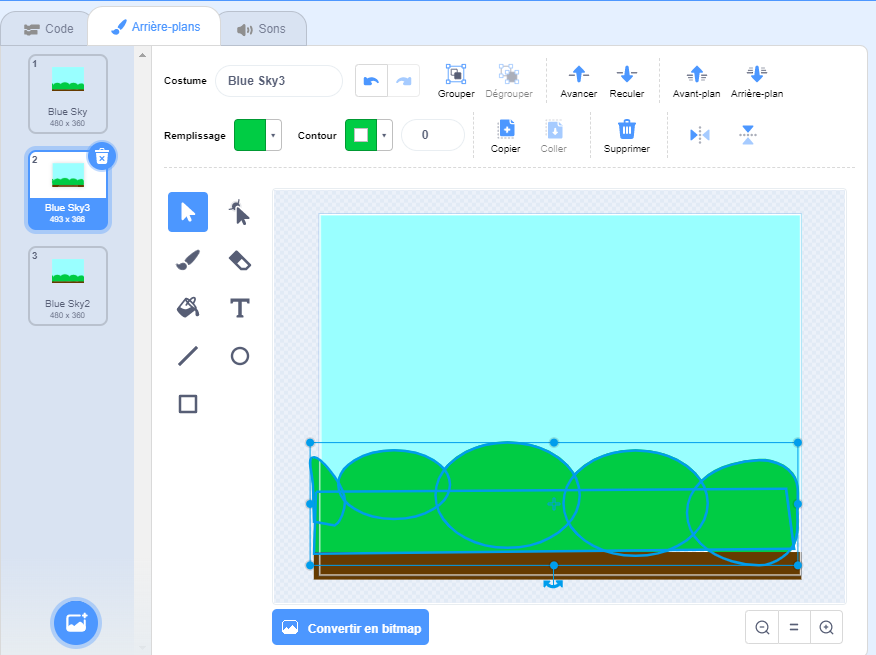876x655 pixels.
Task: Click the green Remplissage color swatch
Action: 250,135
